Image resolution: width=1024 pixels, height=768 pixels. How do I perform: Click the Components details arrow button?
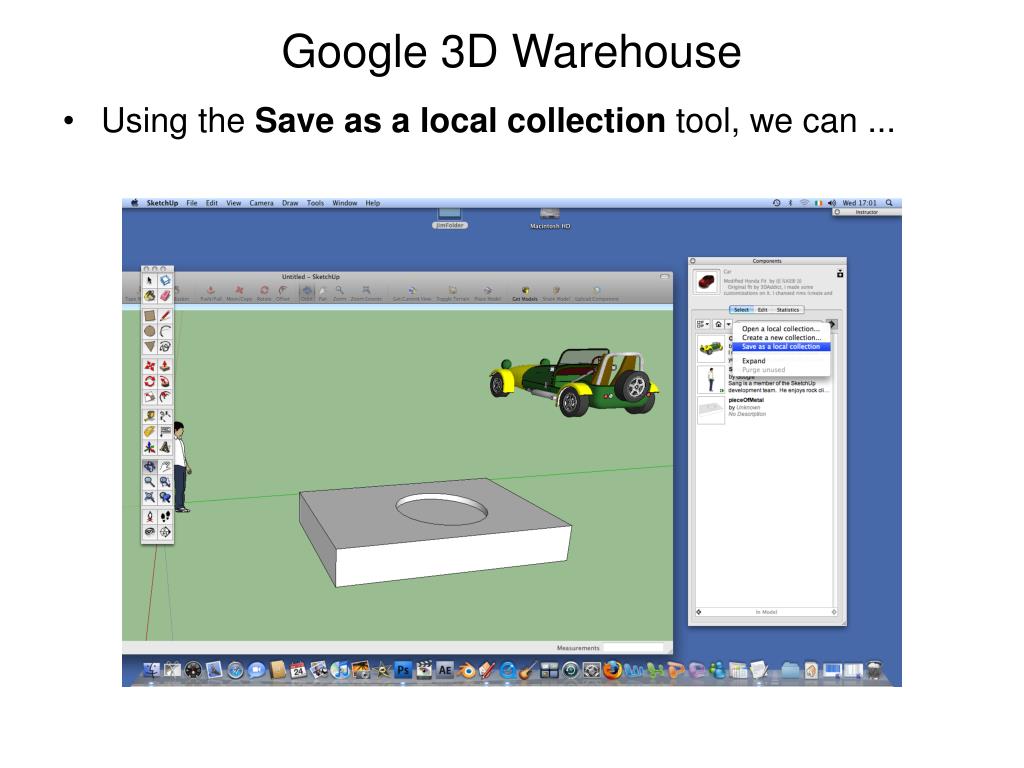coord(832,325)
